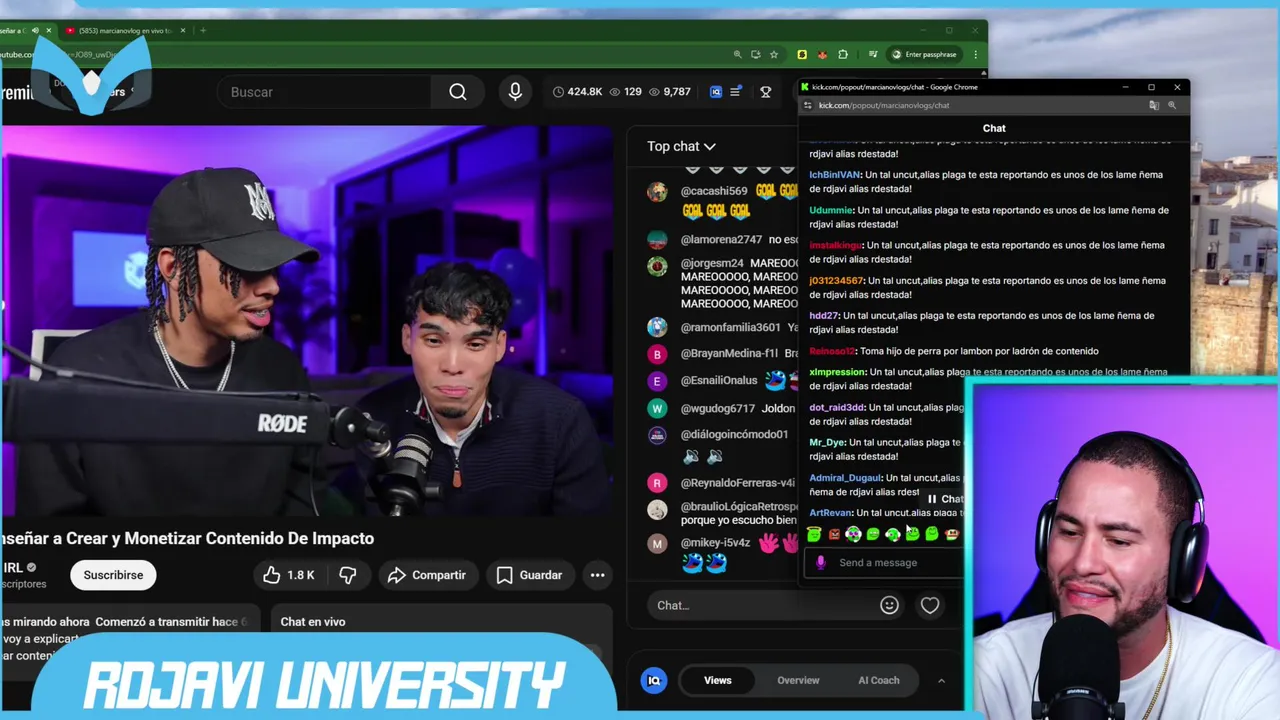Click username Udummie in Kick chat
This screenshot has width=1280, height=720.
831,210
